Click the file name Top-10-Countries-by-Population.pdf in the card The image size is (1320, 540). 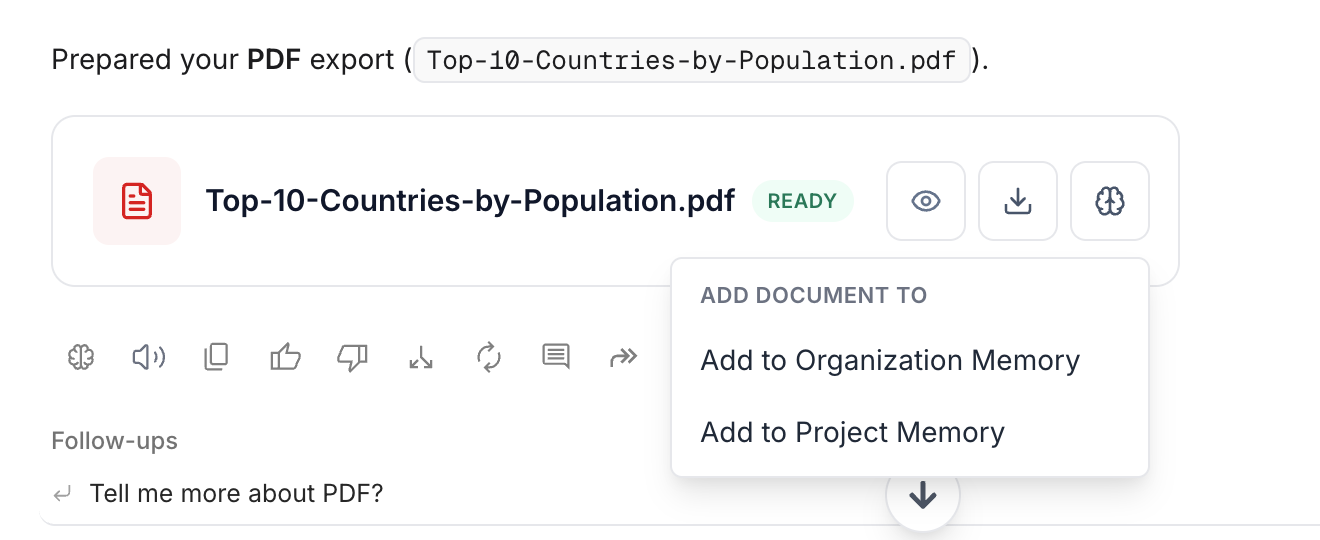pos(470,201)
